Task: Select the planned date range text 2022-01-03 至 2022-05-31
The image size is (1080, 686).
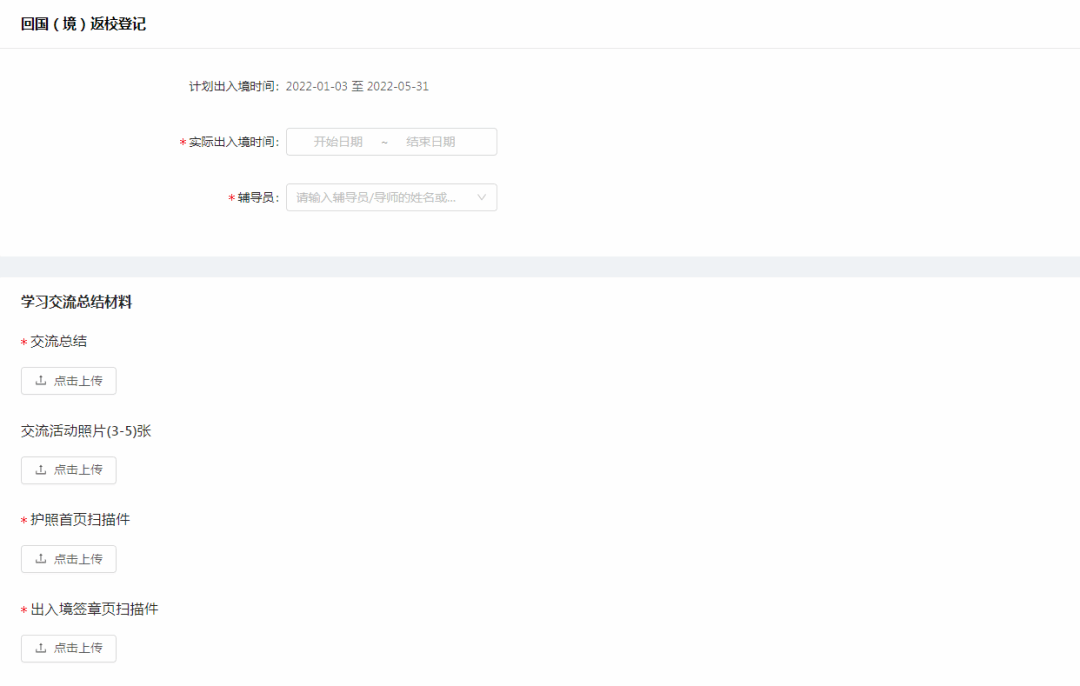Action: coord(357,87)
